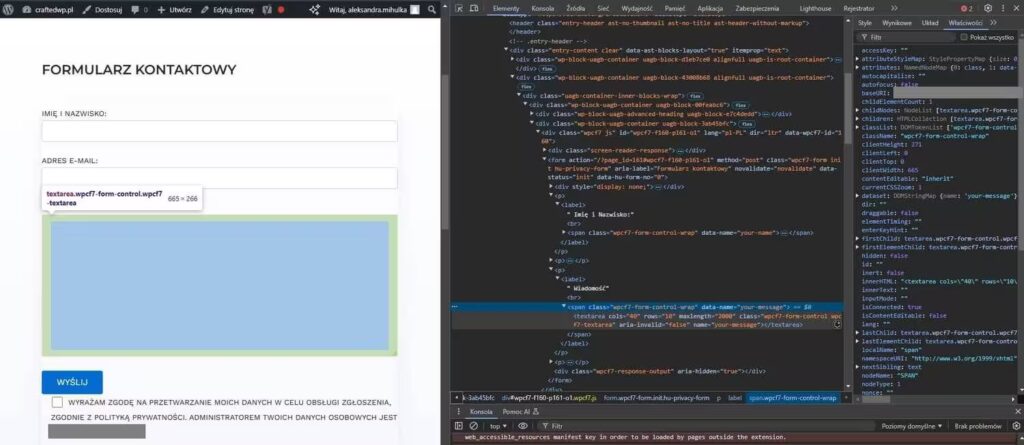Open the Pamięć tab
1024x445 pixels.
675,8
